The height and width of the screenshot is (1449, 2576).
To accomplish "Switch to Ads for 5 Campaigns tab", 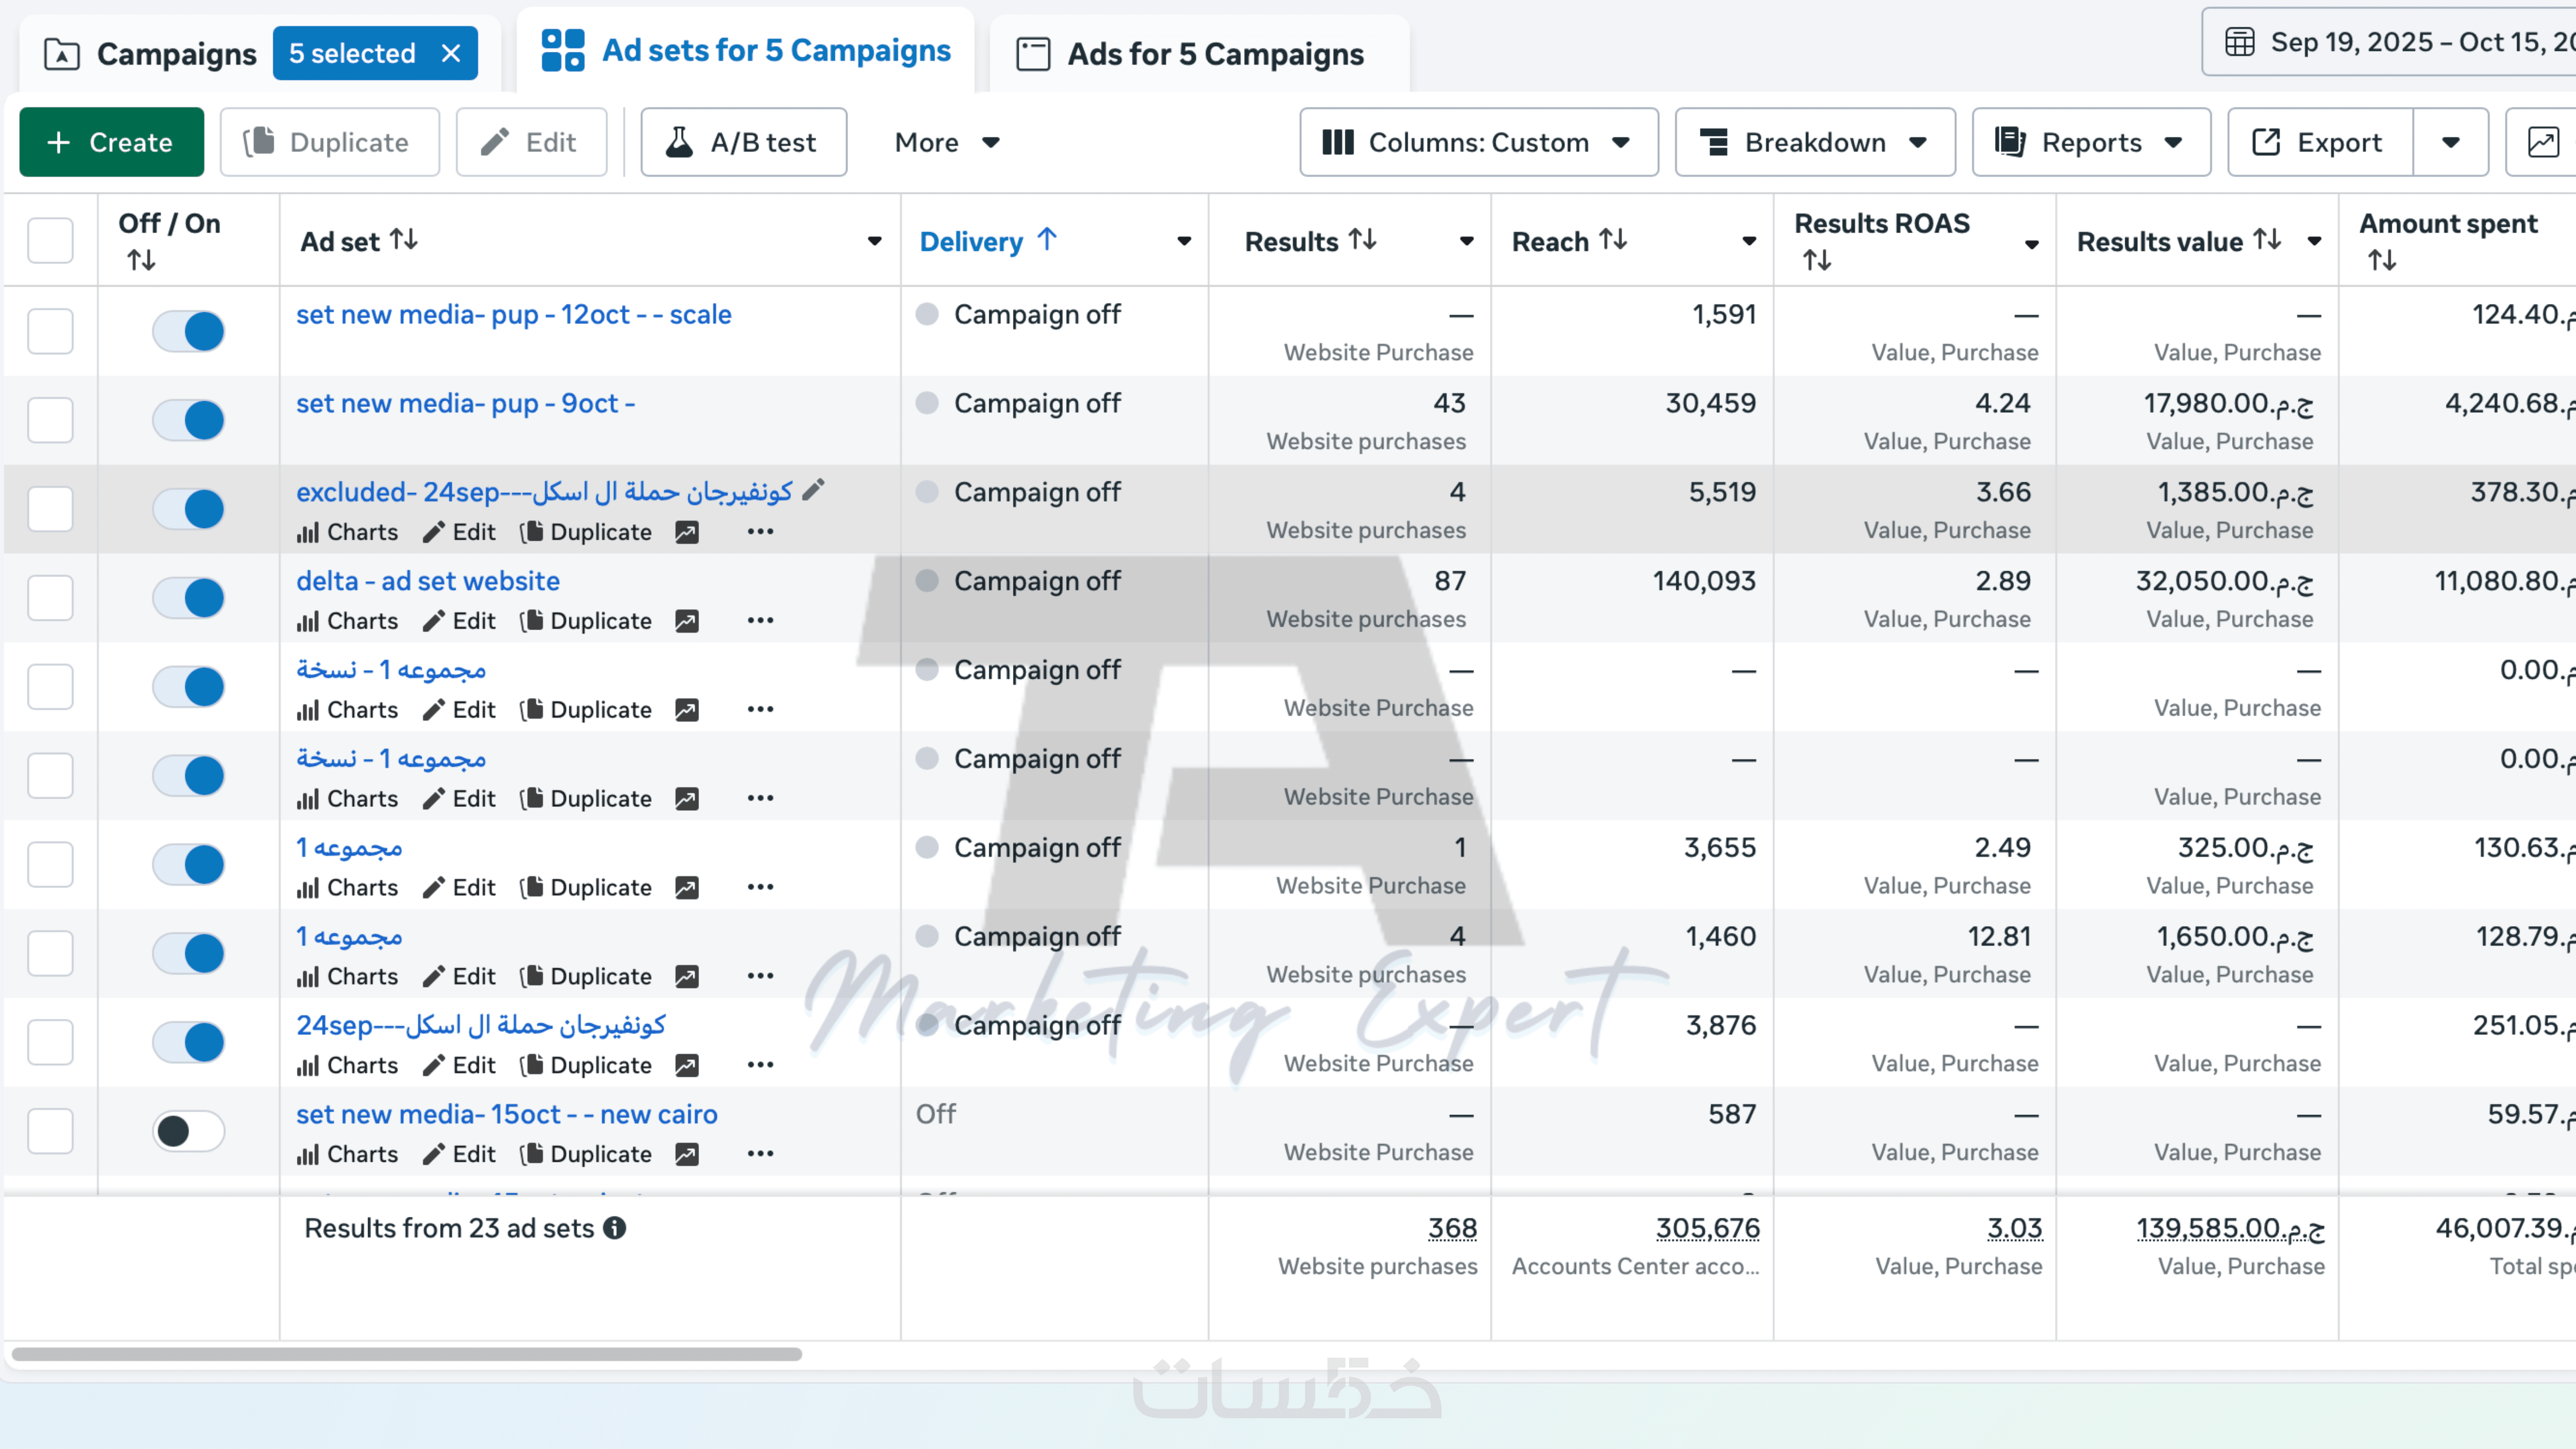I will click(x=1199, y=54).
